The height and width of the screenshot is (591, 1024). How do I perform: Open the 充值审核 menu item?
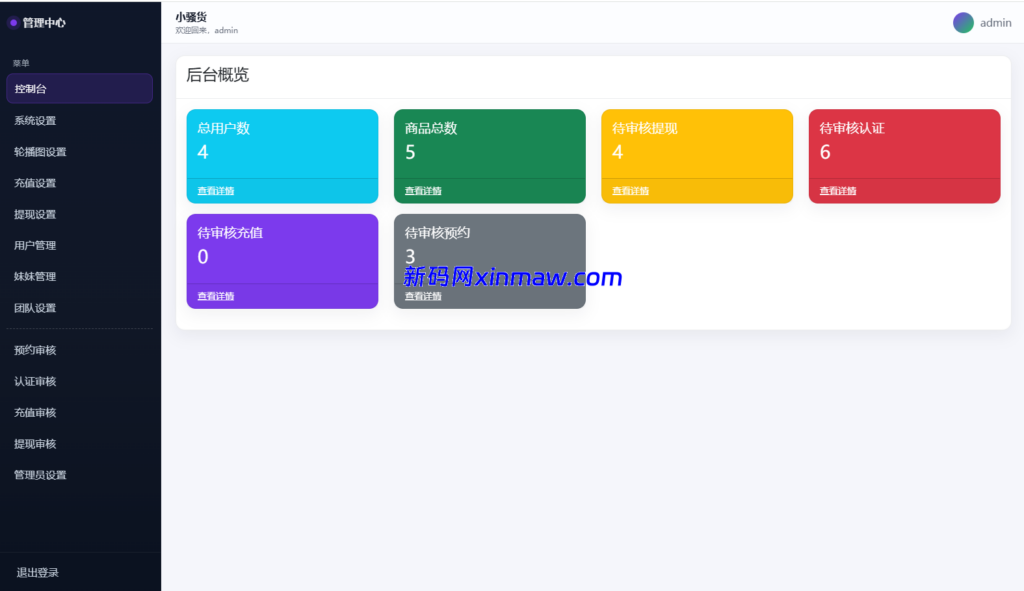click(x=79, y=413)
